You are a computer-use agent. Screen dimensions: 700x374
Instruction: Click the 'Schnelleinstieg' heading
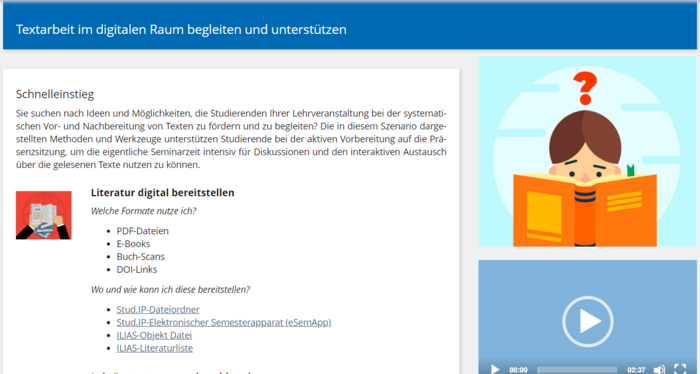(55, 94)
